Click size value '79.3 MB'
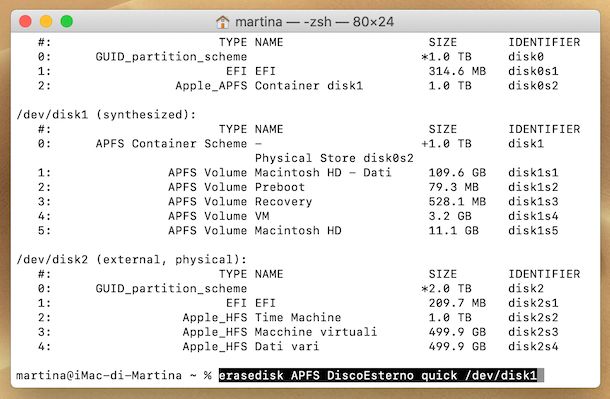 (x=454, y=187)
